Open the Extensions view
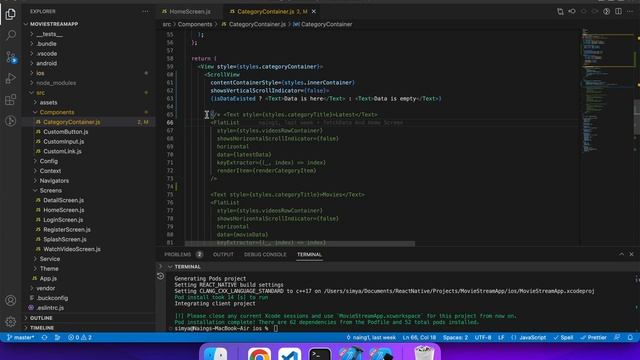 (11, 99)
